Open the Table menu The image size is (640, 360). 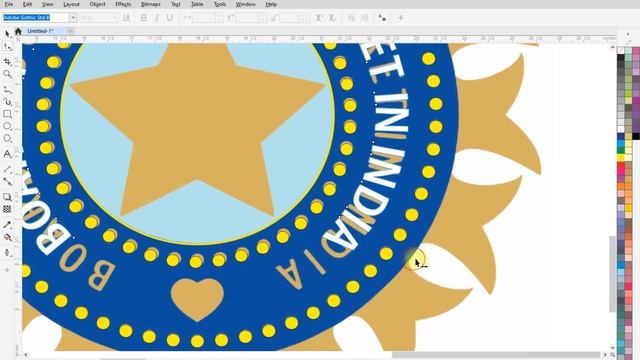click(197, 4)
